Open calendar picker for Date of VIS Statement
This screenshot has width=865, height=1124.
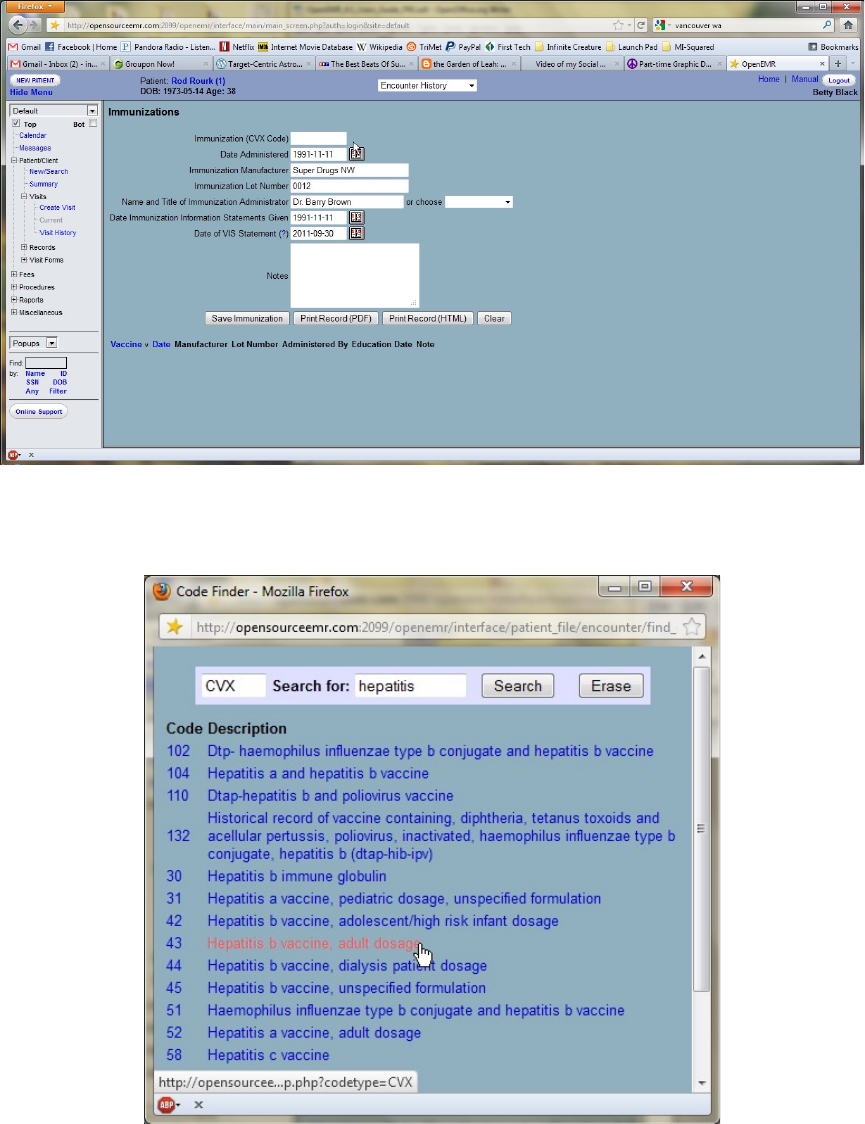pos(356,234)
